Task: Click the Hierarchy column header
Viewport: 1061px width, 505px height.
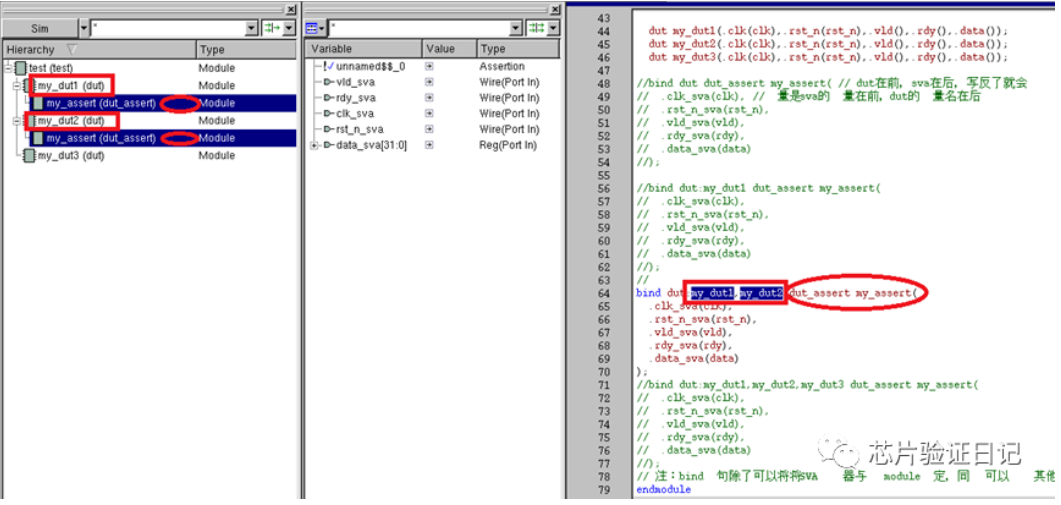Action: [99, 49]
